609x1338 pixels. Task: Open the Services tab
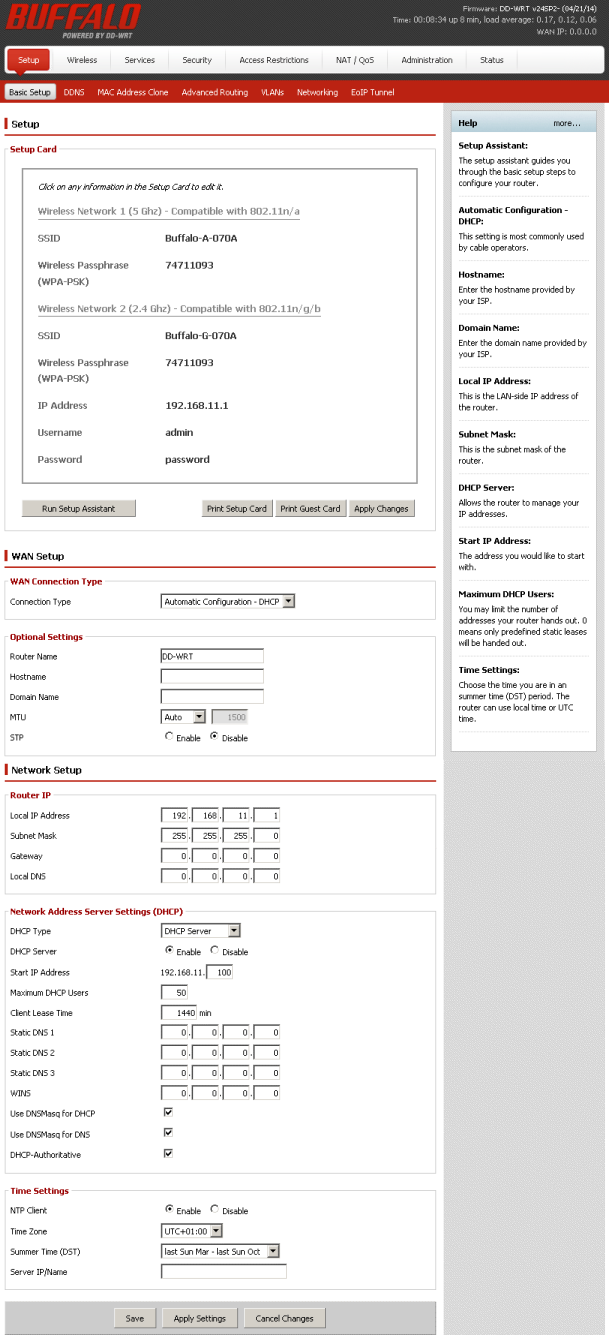[x=139, y=60]
